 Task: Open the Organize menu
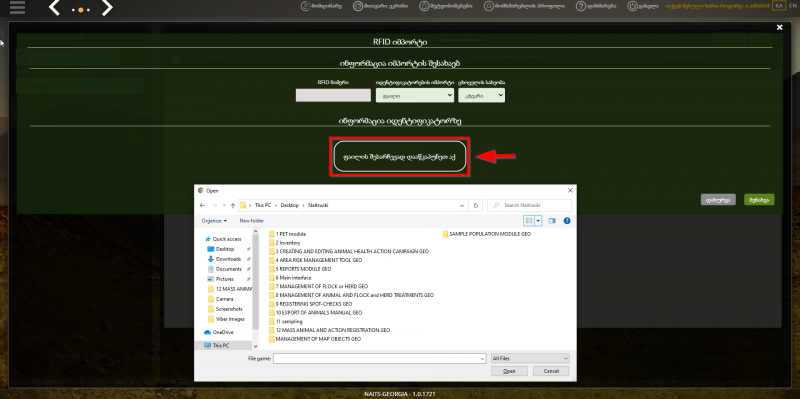tap(214, 221)
